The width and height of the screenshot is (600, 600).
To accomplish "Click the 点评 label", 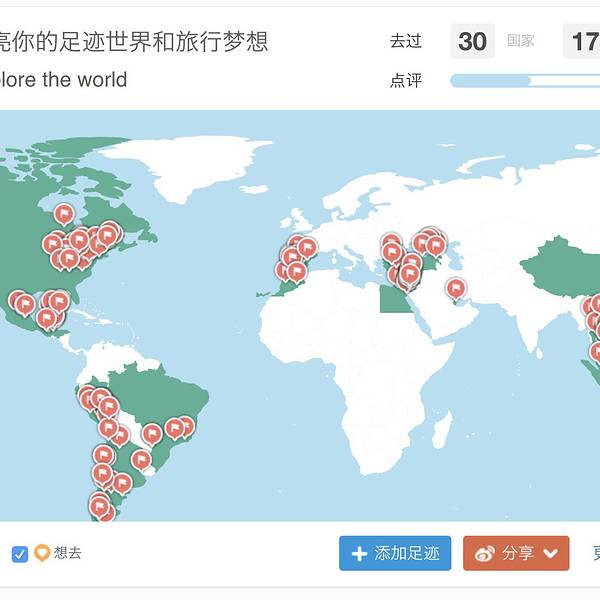I will pyautogui.click(x=406, y=81).
